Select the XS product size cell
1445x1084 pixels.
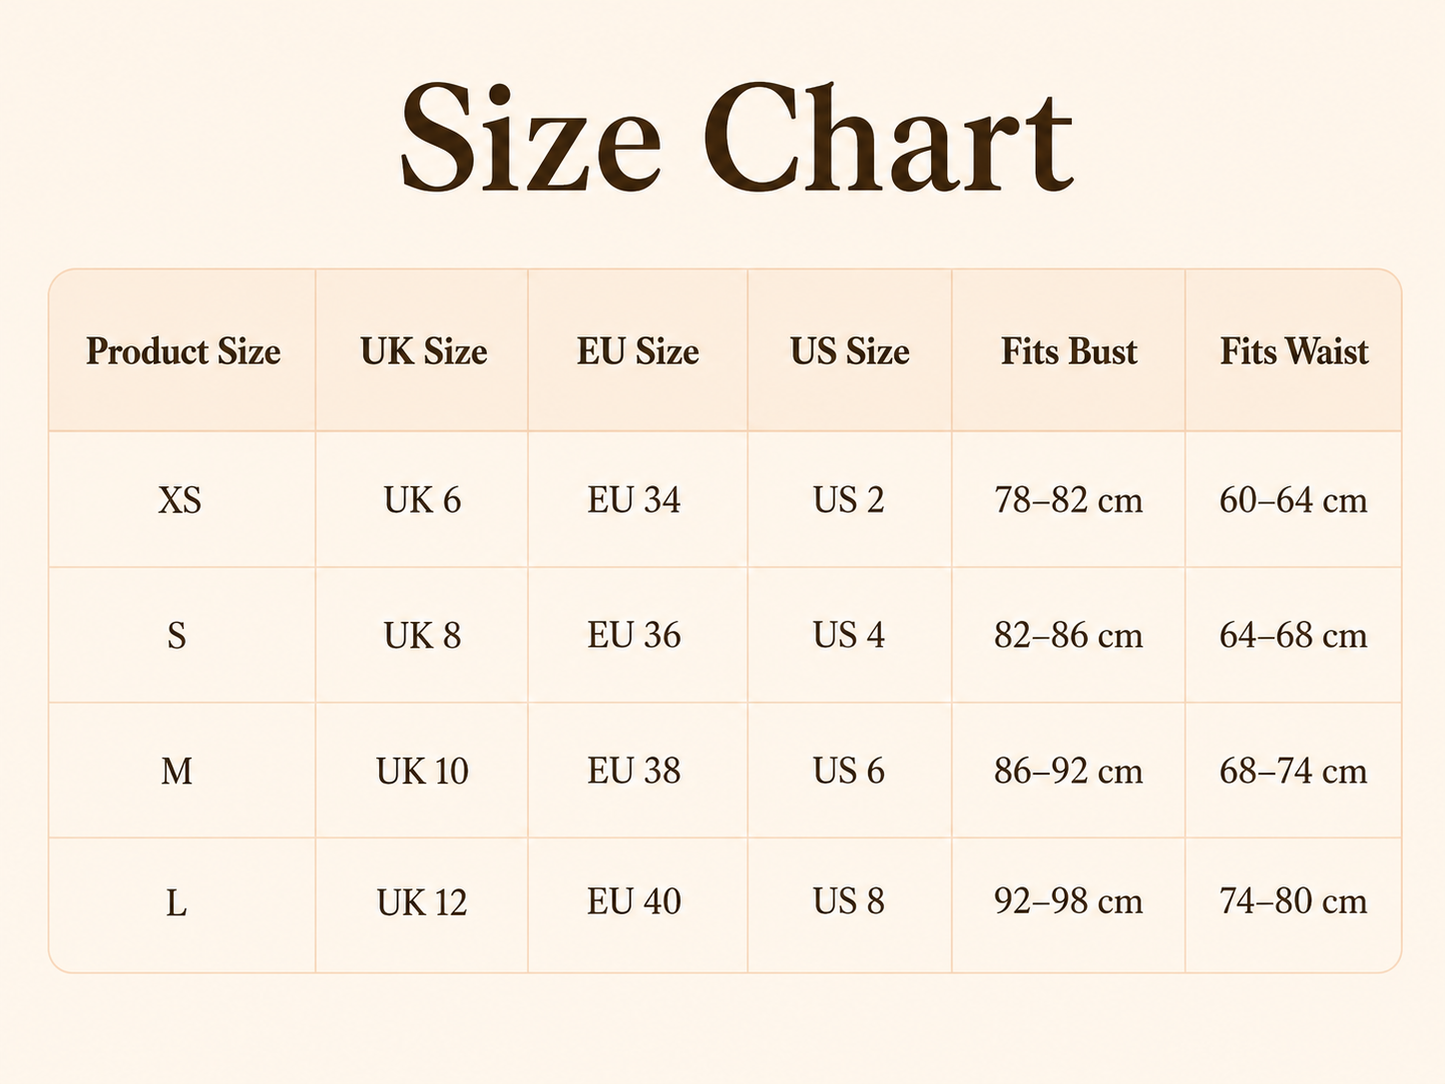180,500
